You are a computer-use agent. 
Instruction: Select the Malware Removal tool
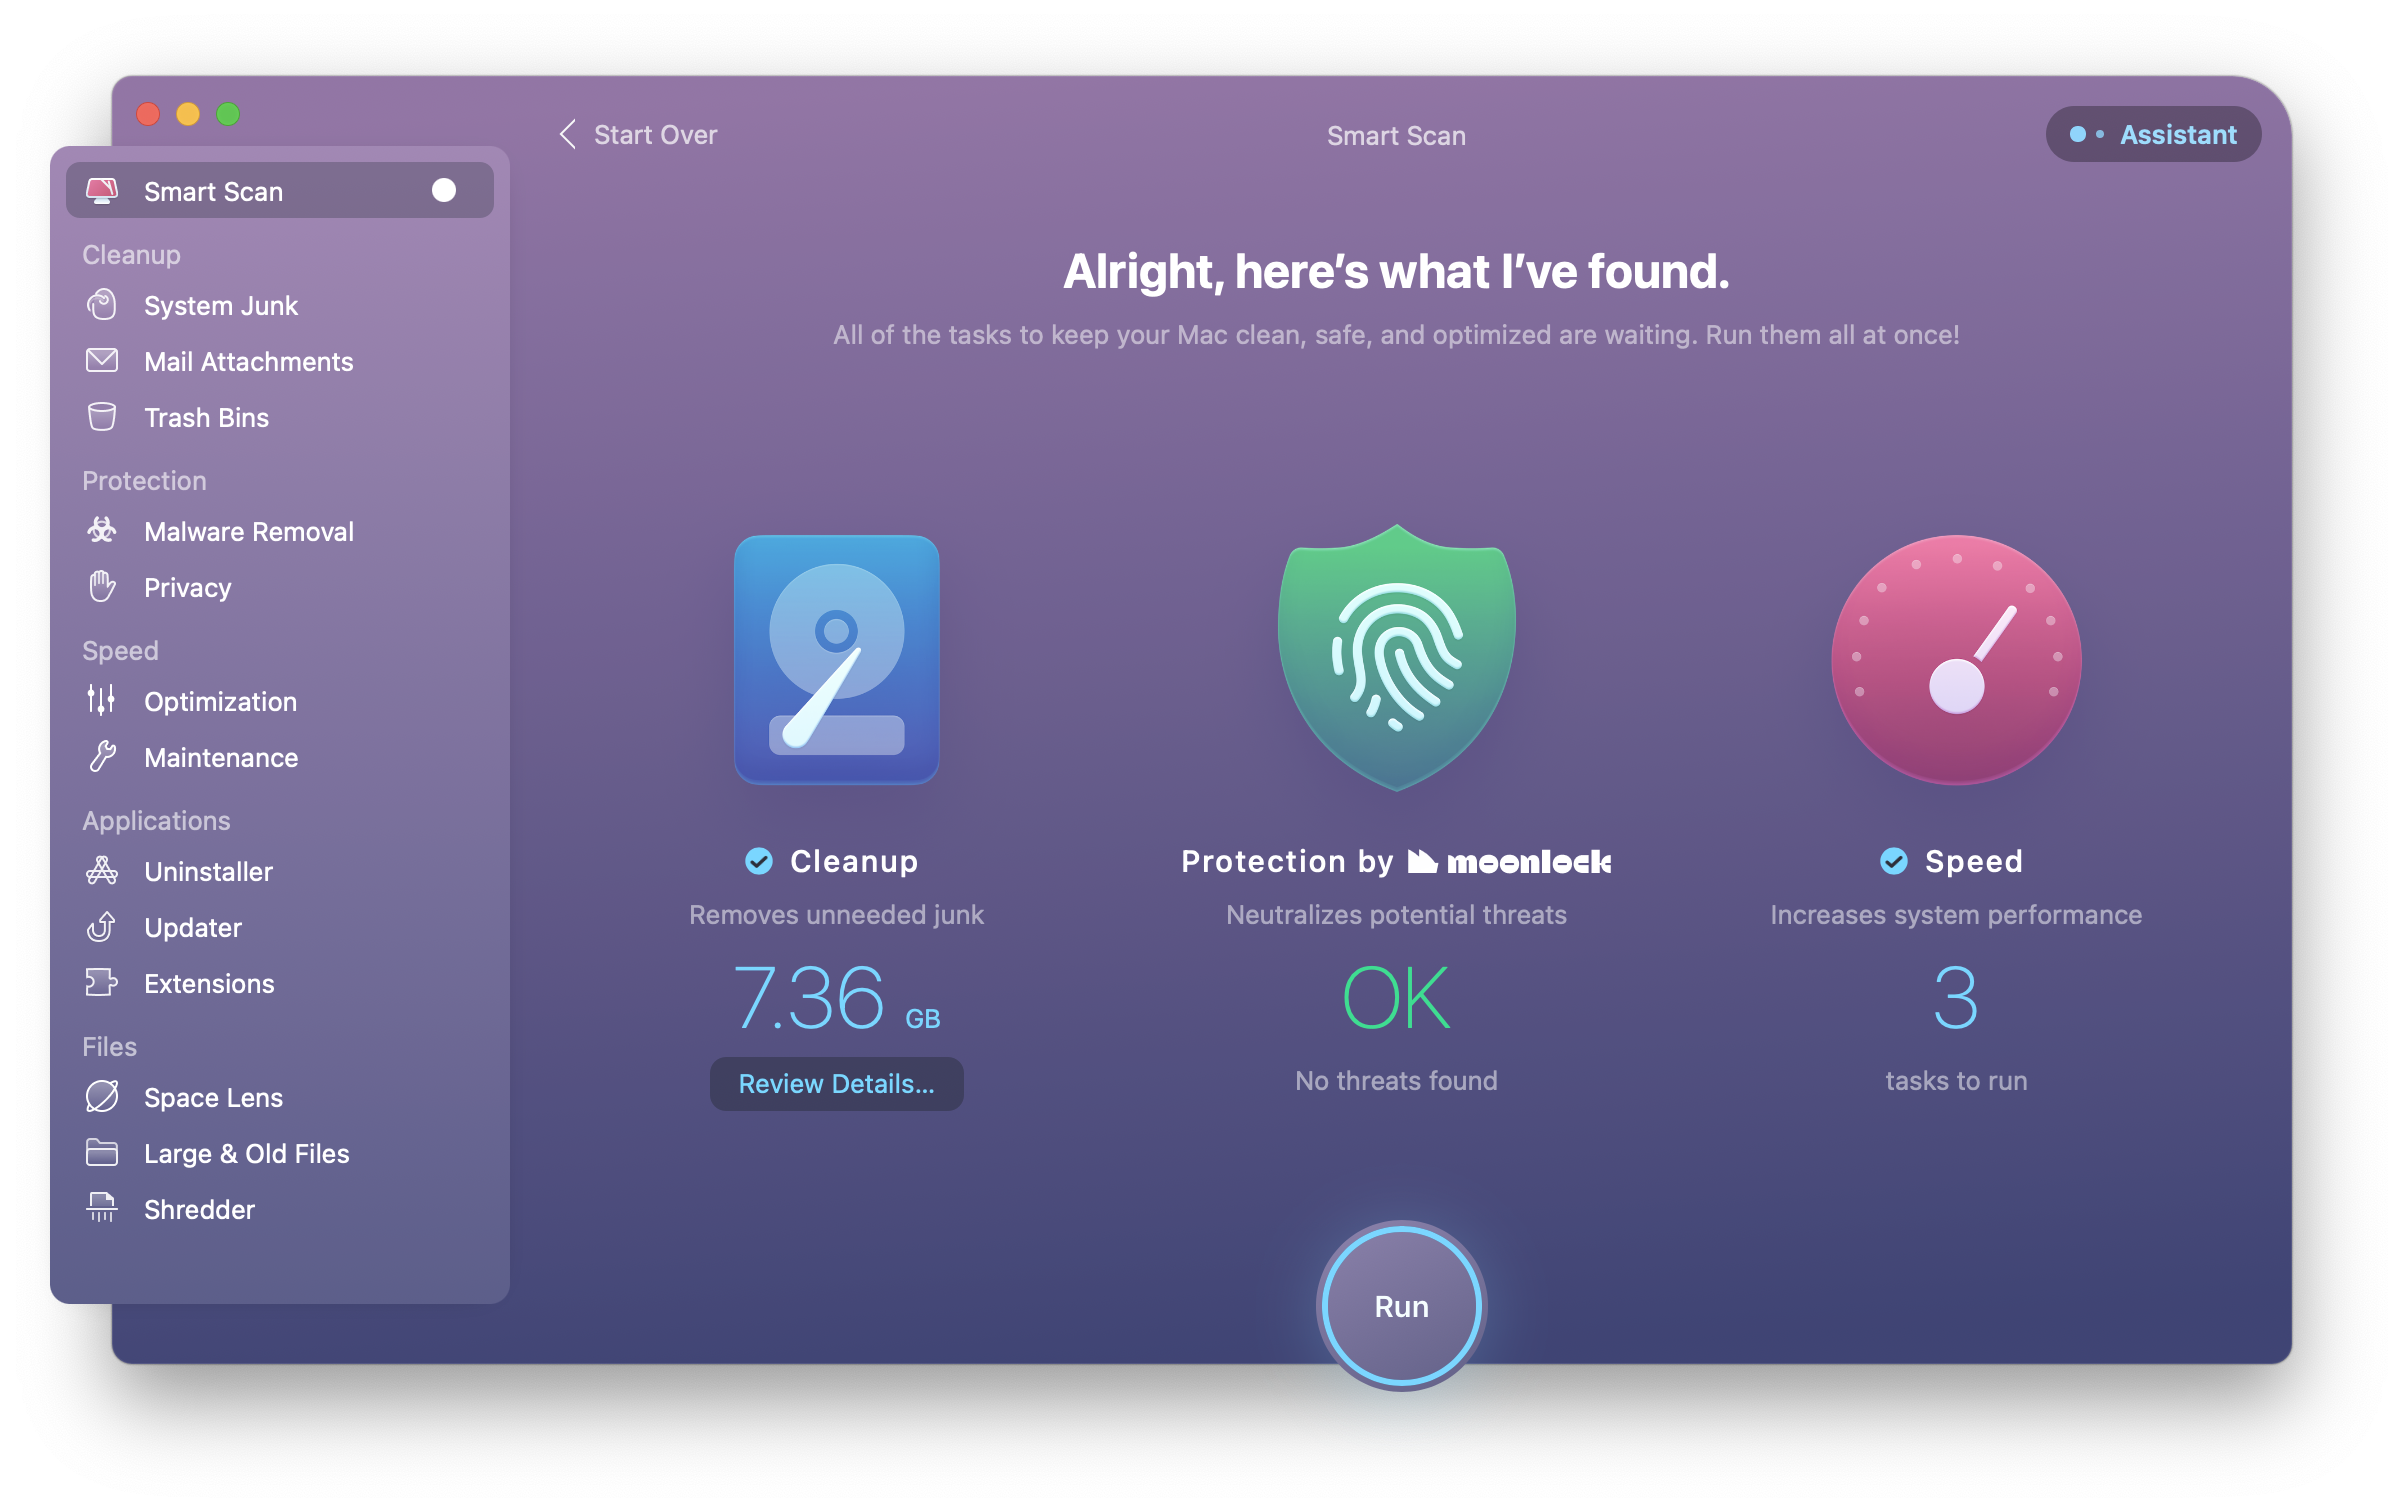click(x=249, y=530)
